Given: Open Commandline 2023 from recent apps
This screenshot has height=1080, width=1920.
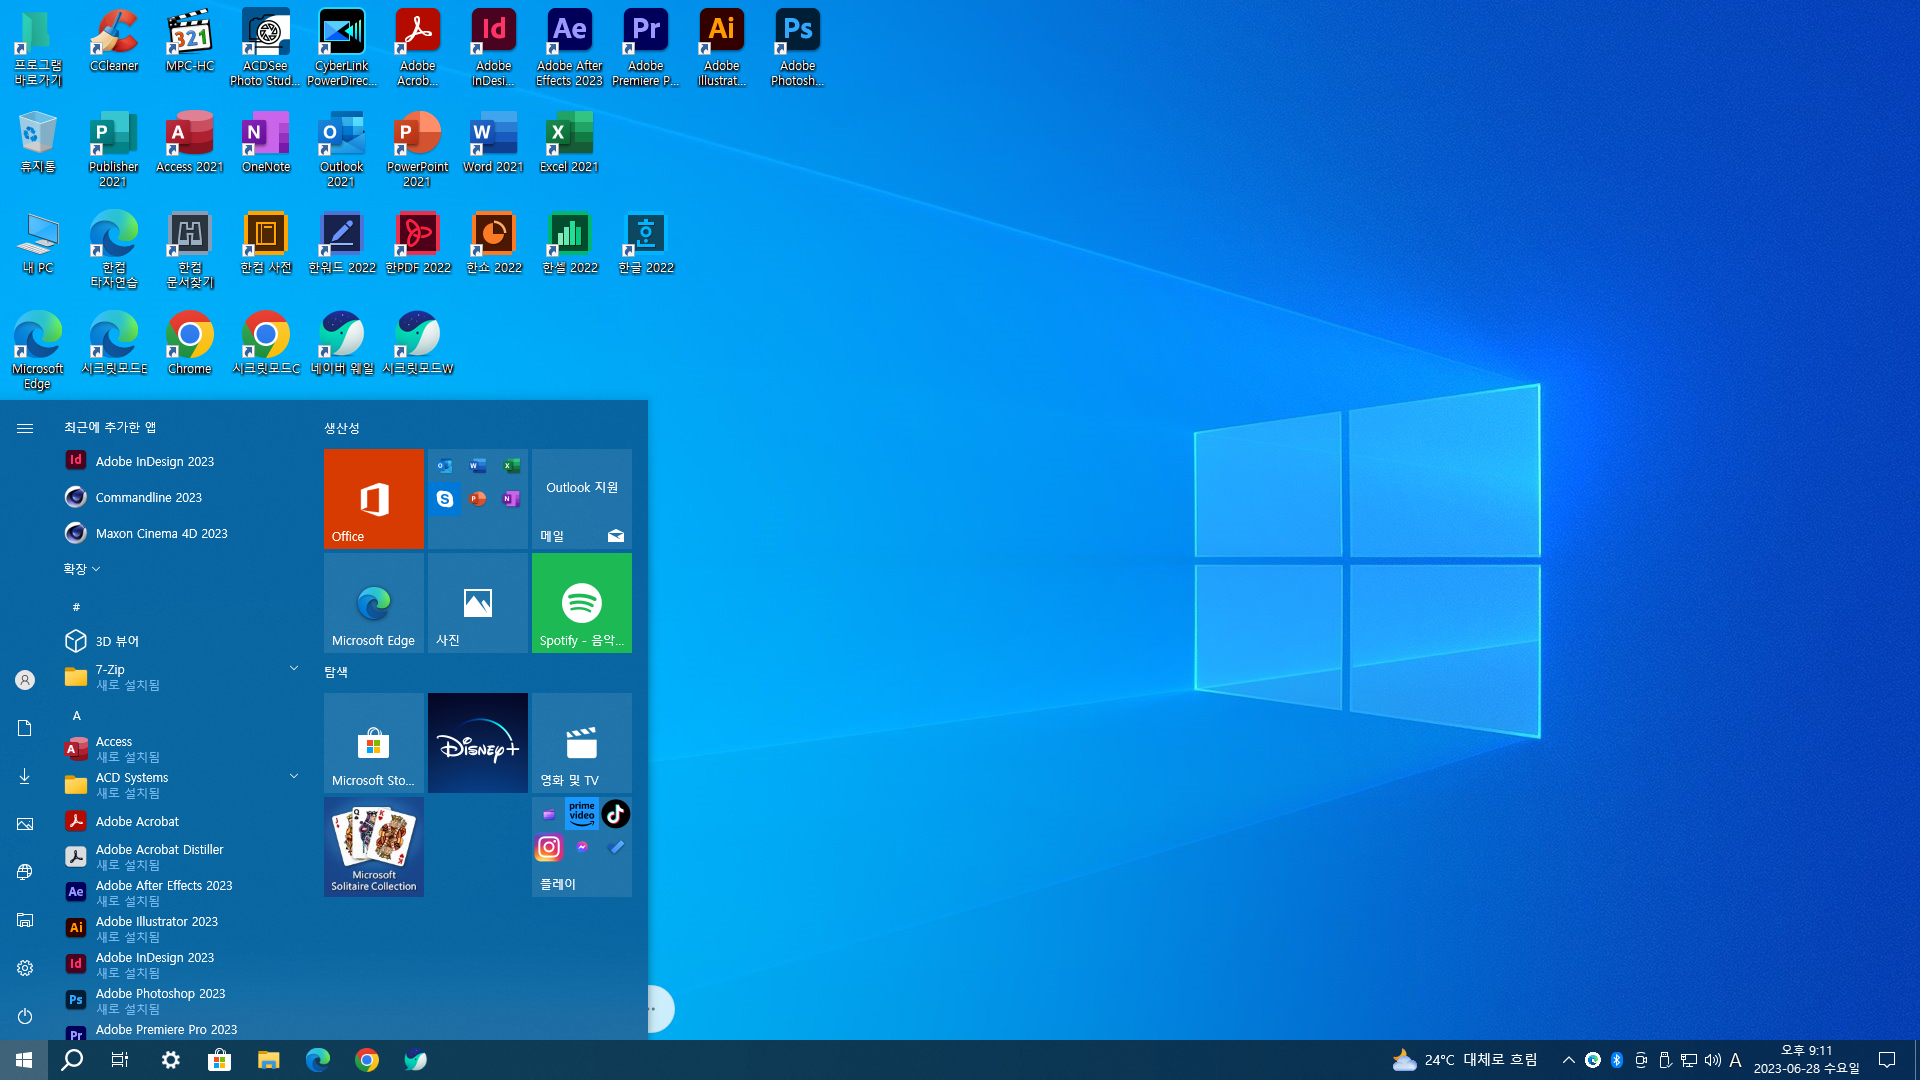Looking at the screenshot, I should [x=148, y=497].
